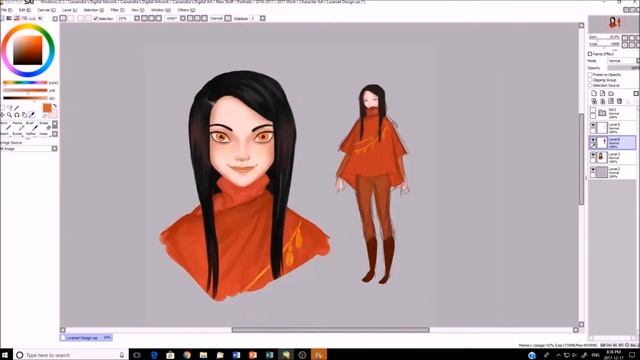640x360 pixels.
Task: Choose the Marker brush tool
Action: pyautogui.click(x=17, y=126)
